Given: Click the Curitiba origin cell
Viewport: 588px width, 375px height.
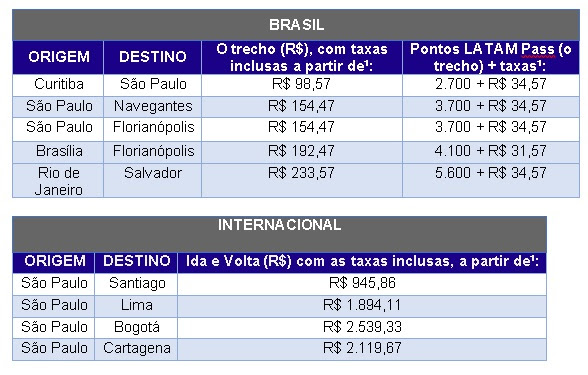Looking at the screenshot, I should click(x=58, y=85).
